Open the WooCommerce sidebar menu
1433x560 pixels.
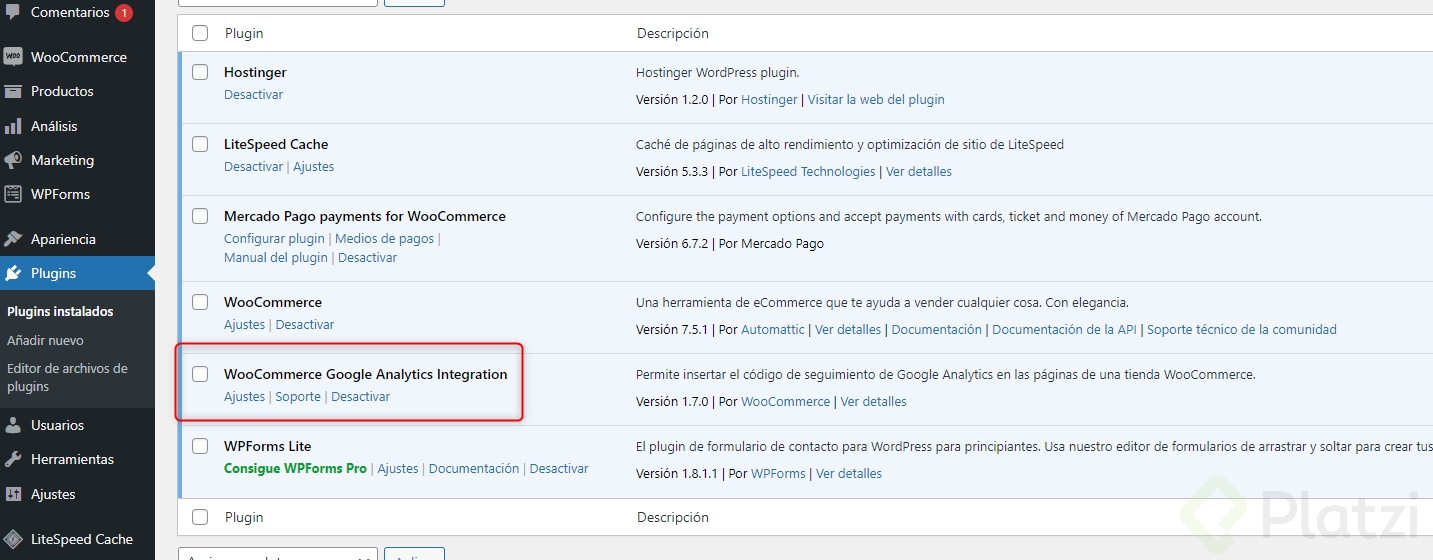coord(77,57)
